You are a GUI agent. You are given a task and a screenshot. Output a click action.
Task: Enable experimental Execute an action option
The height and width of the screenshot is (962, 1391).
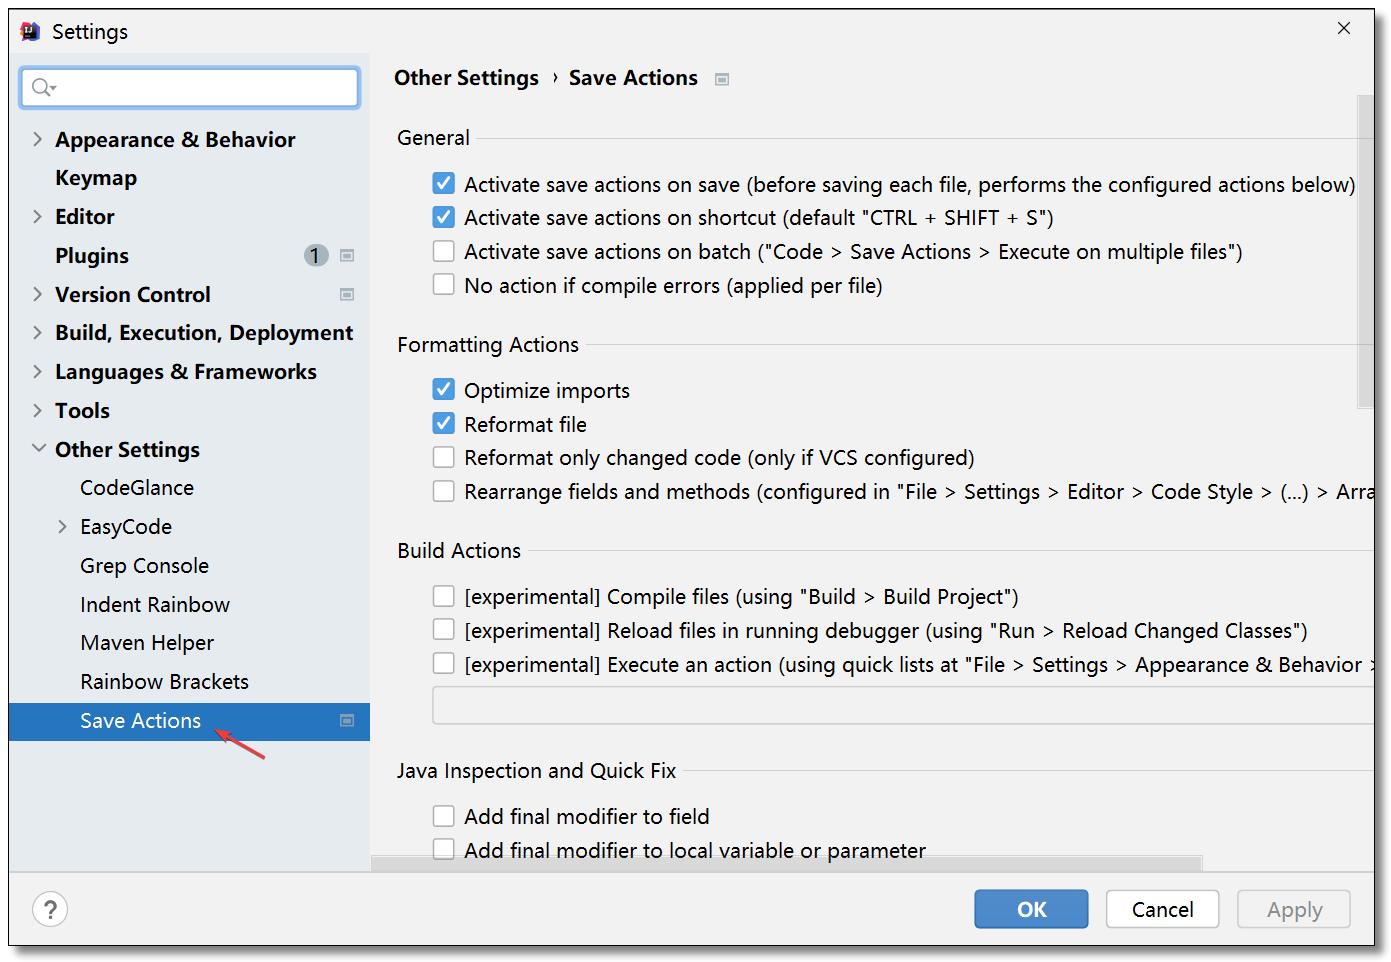click(x=444, y=664)
